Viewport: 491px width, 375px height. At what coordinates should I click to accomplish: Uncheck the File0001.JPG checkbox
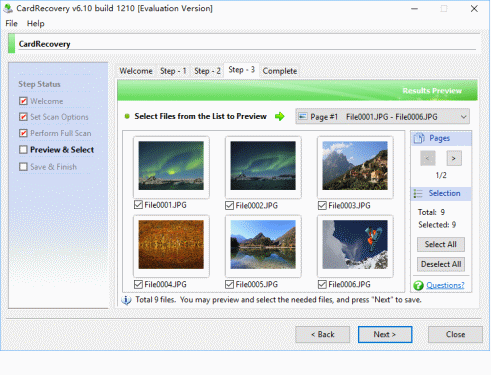[138, 205]
